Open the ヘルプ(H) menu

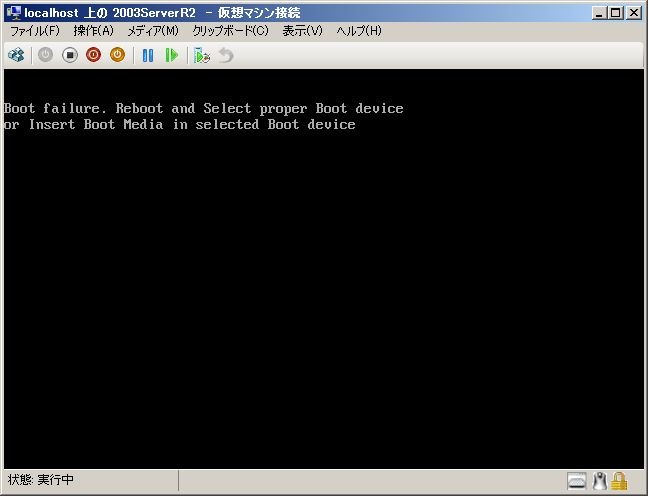359,31
